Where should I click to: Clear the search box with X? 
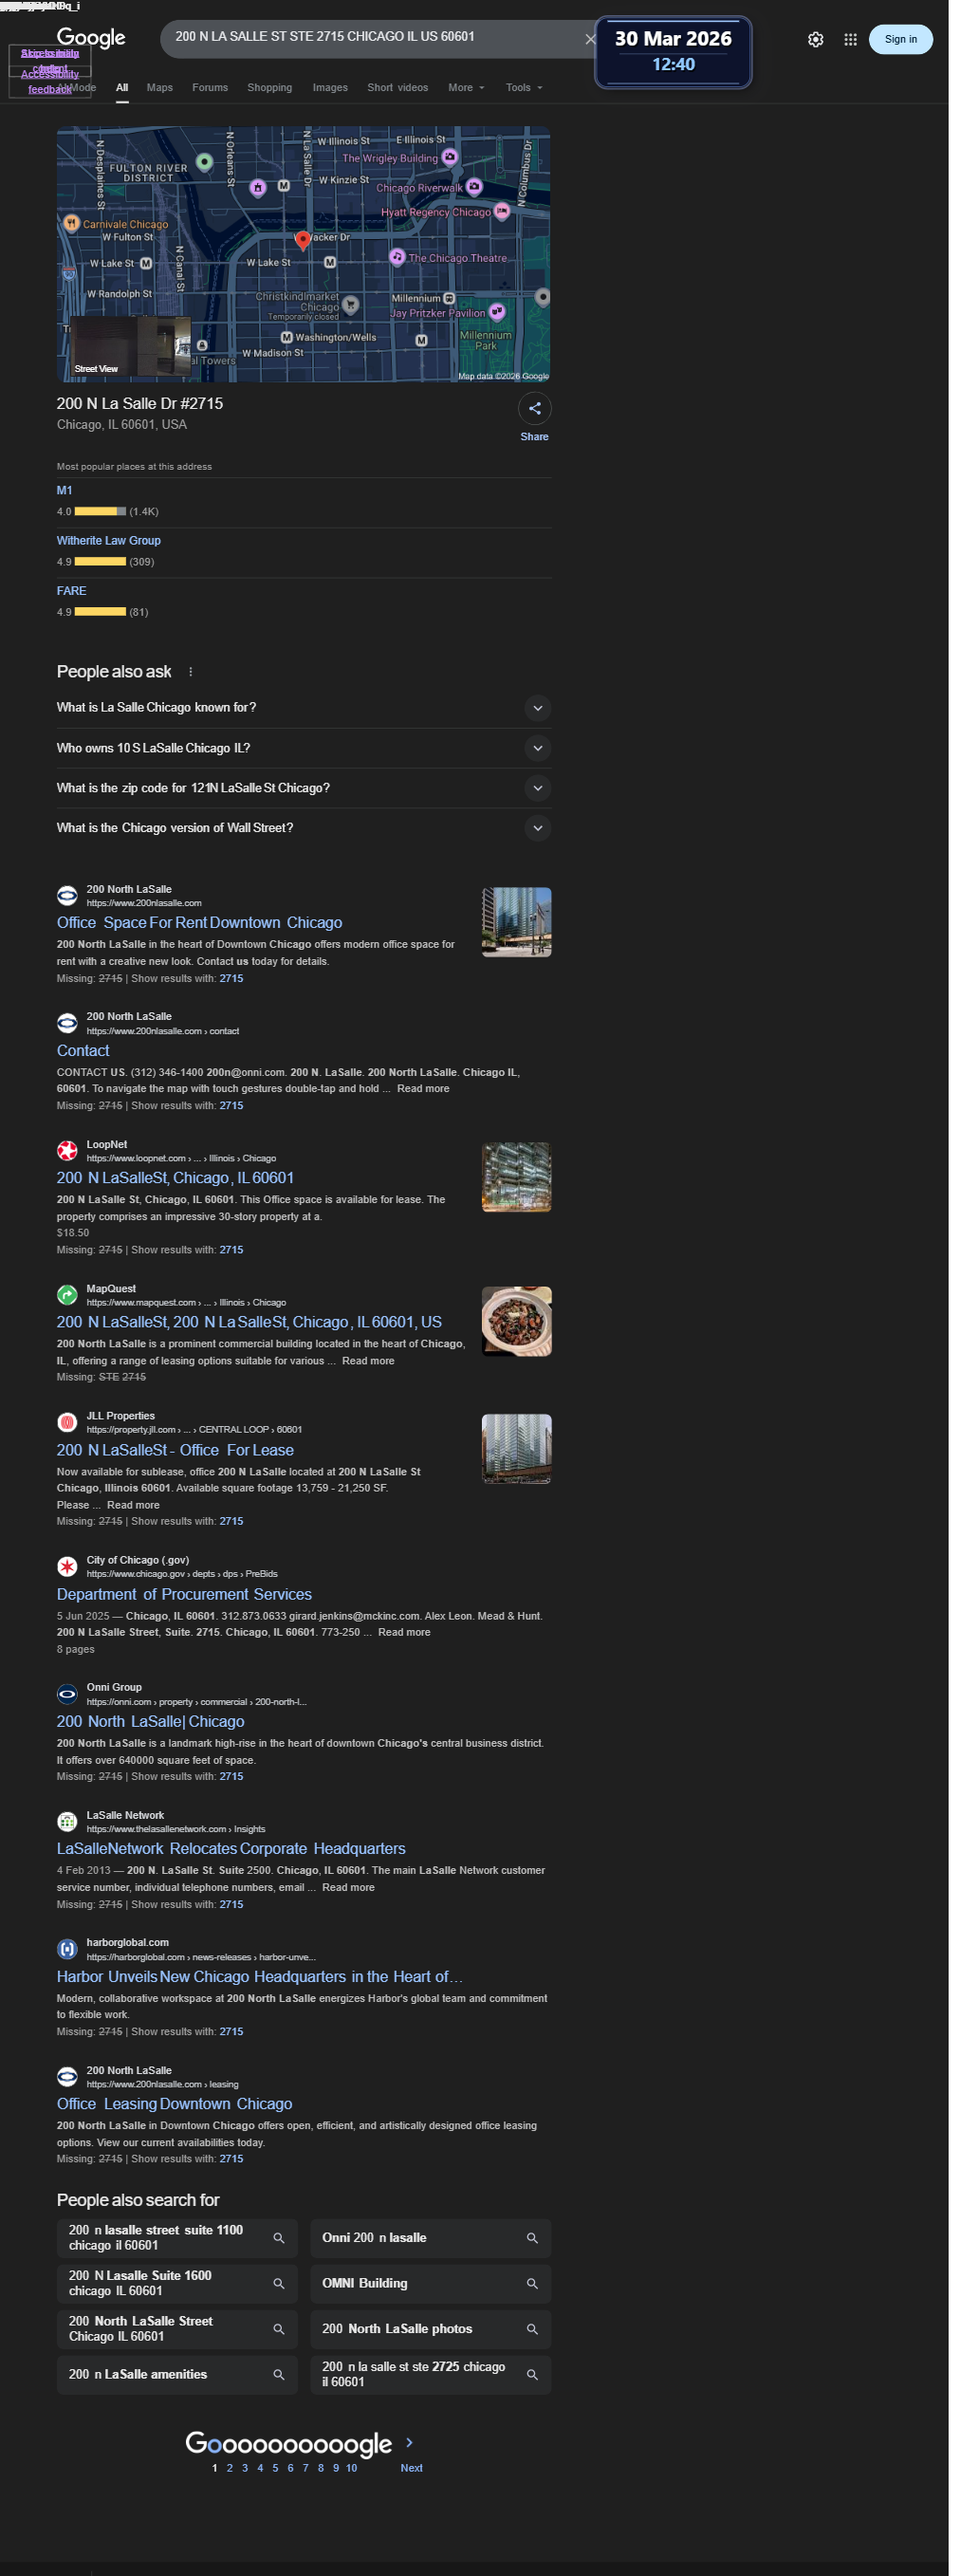(x=590, y=39)
